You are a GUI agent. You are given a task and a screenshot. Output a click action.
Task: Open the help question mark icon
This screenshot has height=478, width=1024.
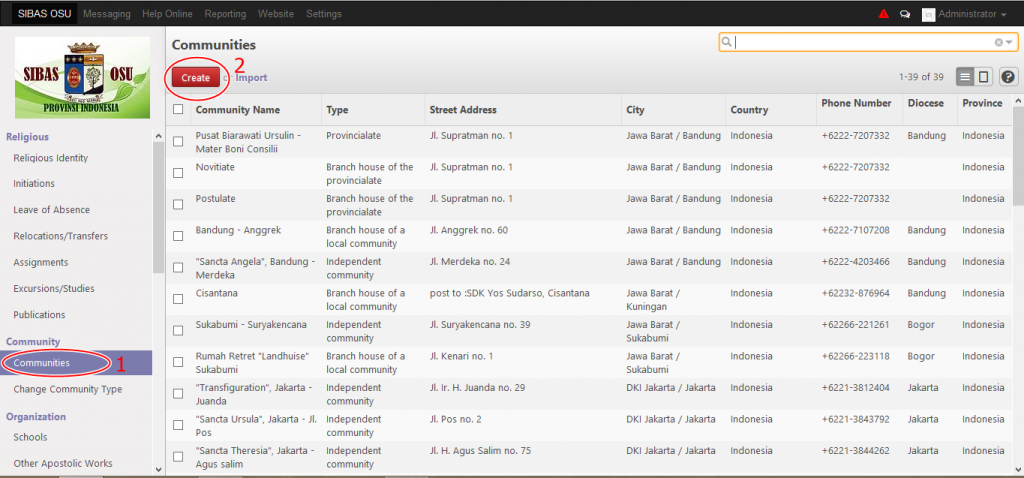(x=1008, y=77)
